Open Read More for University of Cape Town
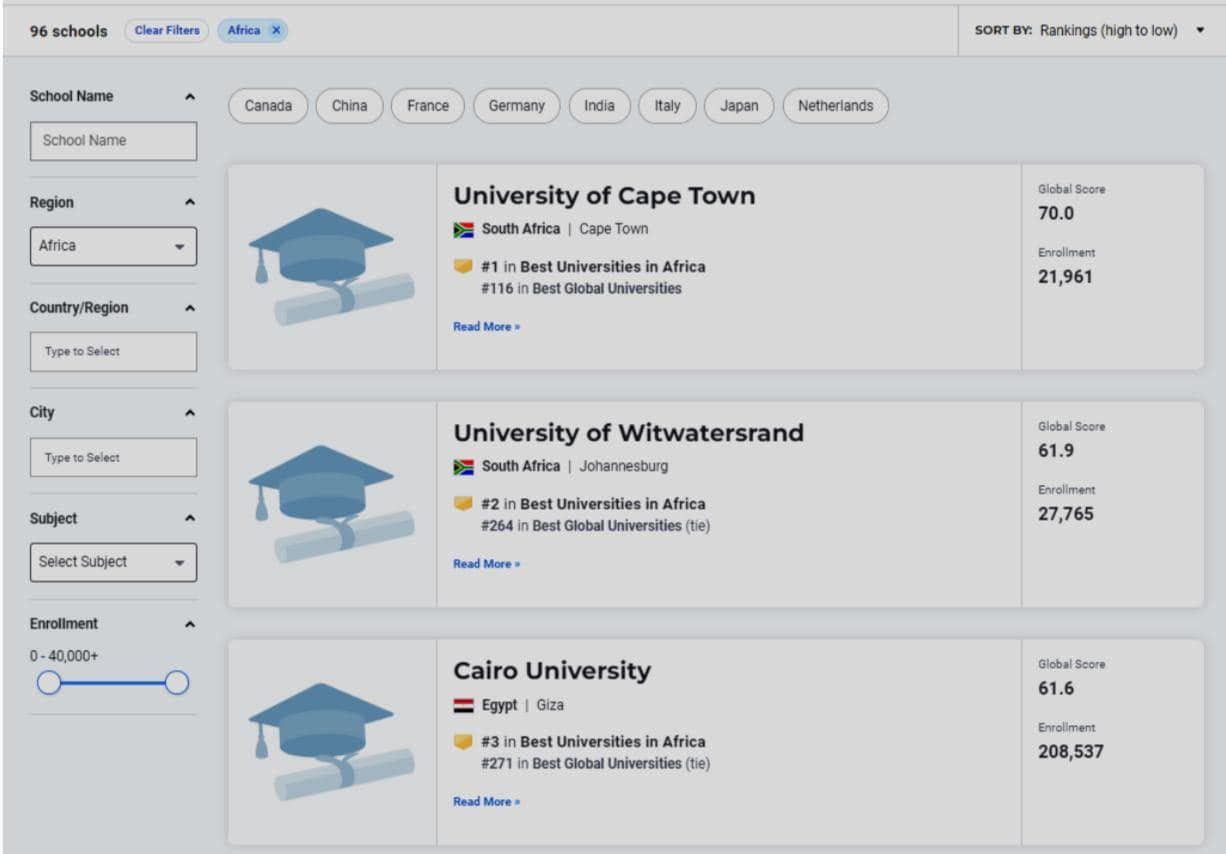Image resolution: width=1226 pixels, height=854 pixels. pyautogui.click(x=486, y=326)
